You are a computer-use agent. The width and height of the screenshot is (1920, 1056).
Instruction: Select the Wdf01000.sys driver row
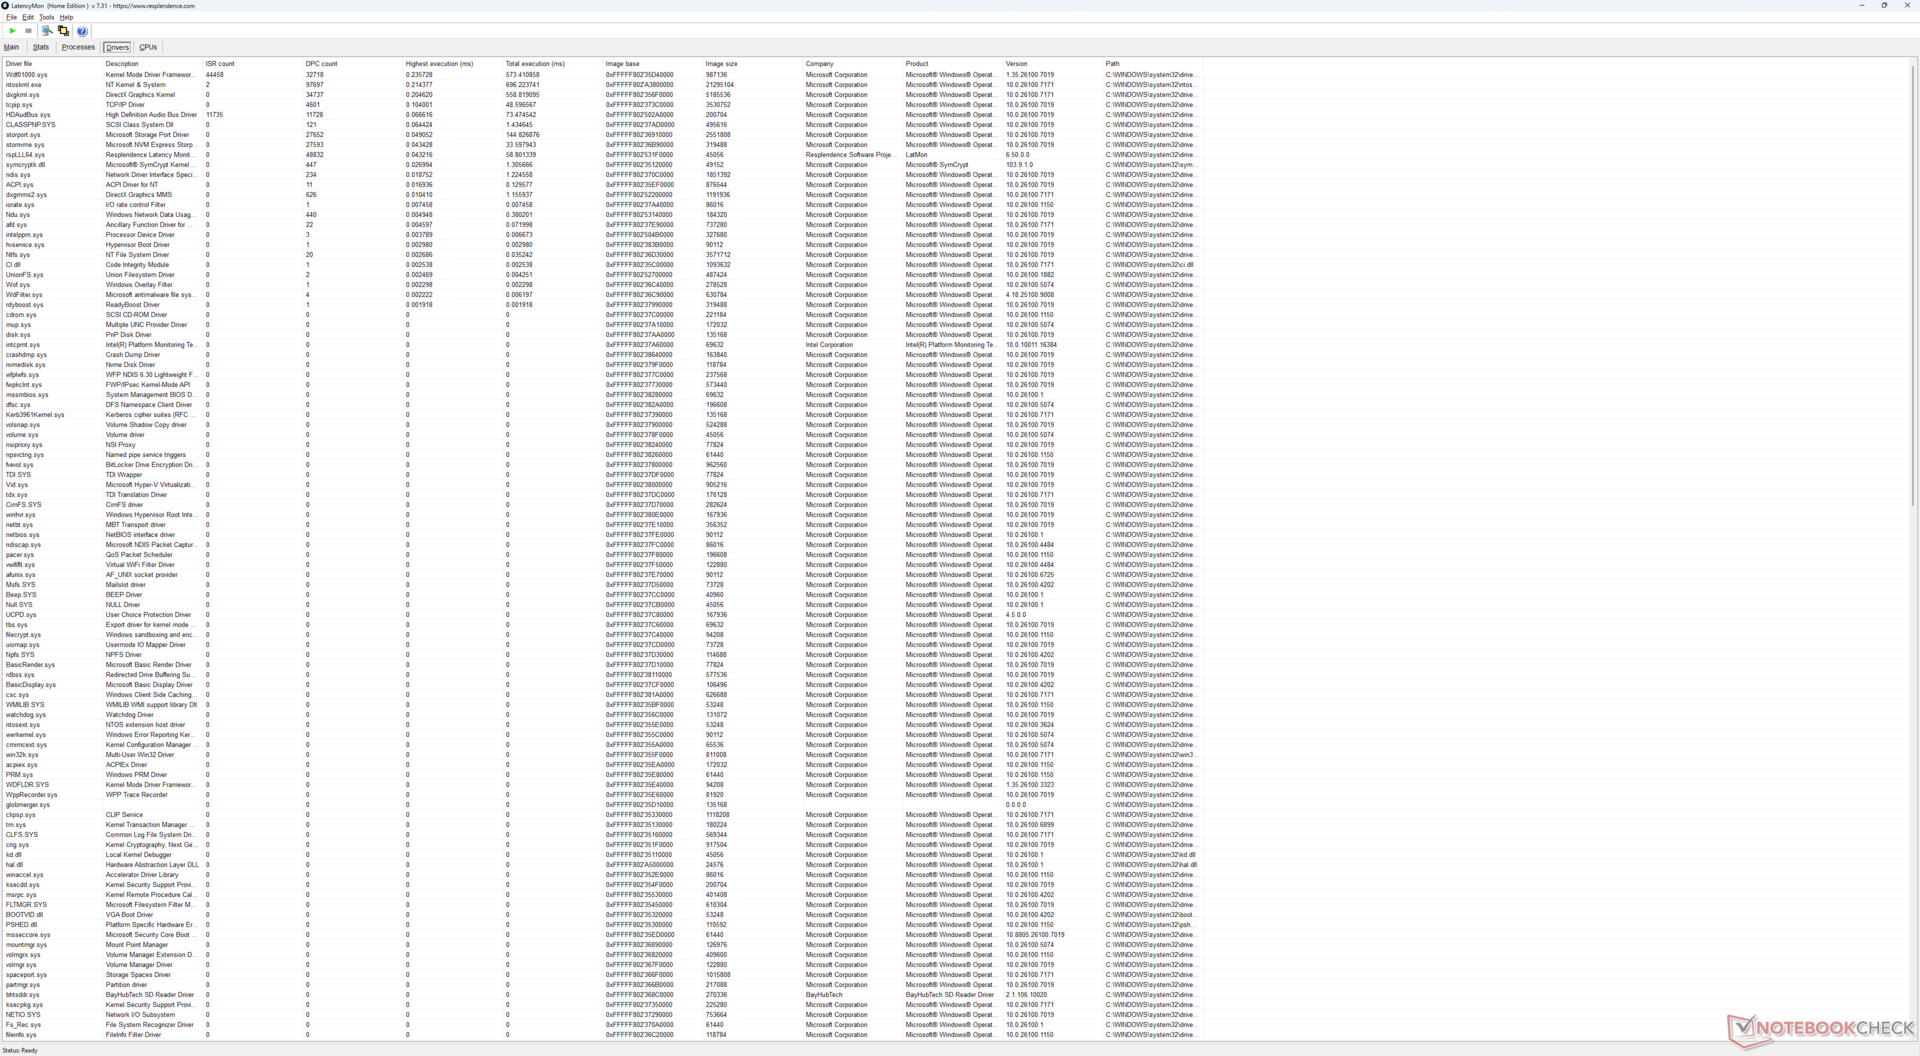coord(602,75)
